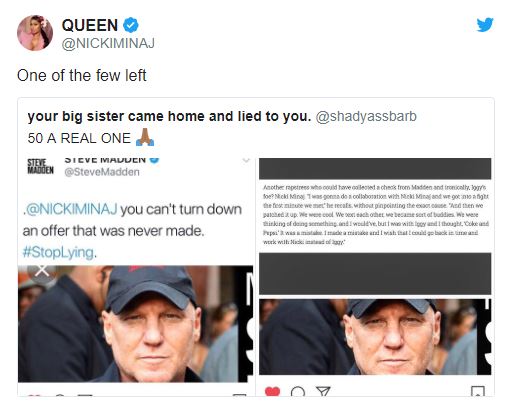Click the article text excerpt screenshot
The height and width of the screenshot is (406, 511).
(375, 215)
